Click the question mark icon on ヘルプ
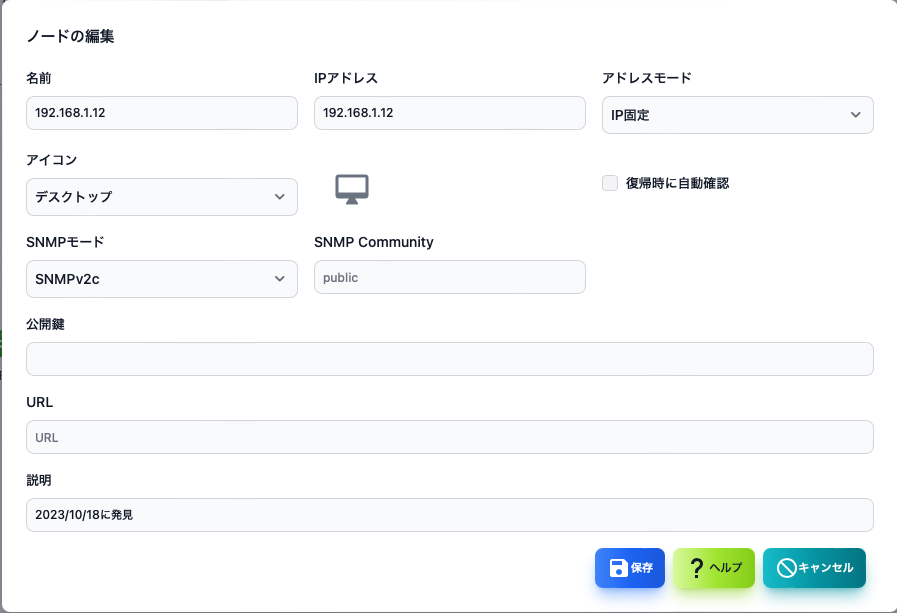The image size is (897, 613). 696,568
